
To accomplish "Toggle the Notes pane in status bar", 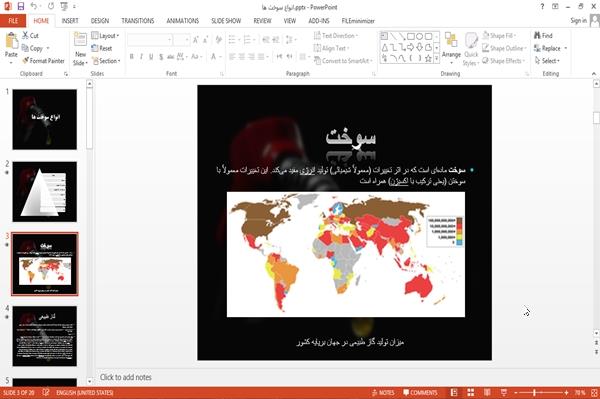I will coord(383,392).
